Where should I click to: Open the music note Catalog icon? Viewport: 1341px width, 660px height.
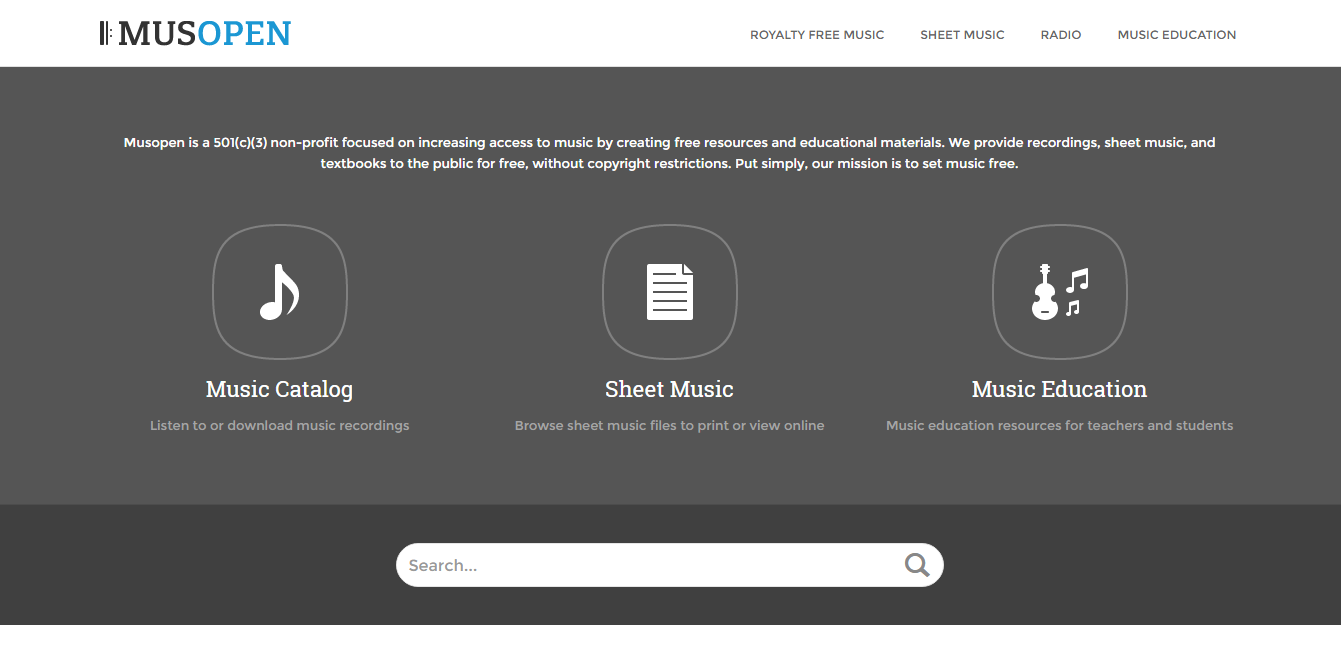tap(280, 292)
